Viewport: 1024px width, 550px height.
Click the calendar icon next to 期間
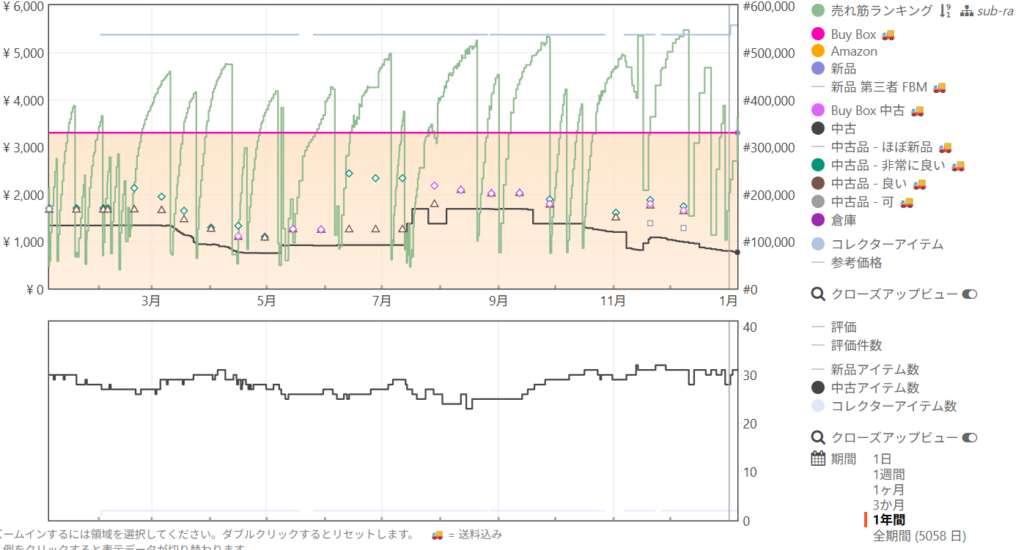tap(818, 459)
